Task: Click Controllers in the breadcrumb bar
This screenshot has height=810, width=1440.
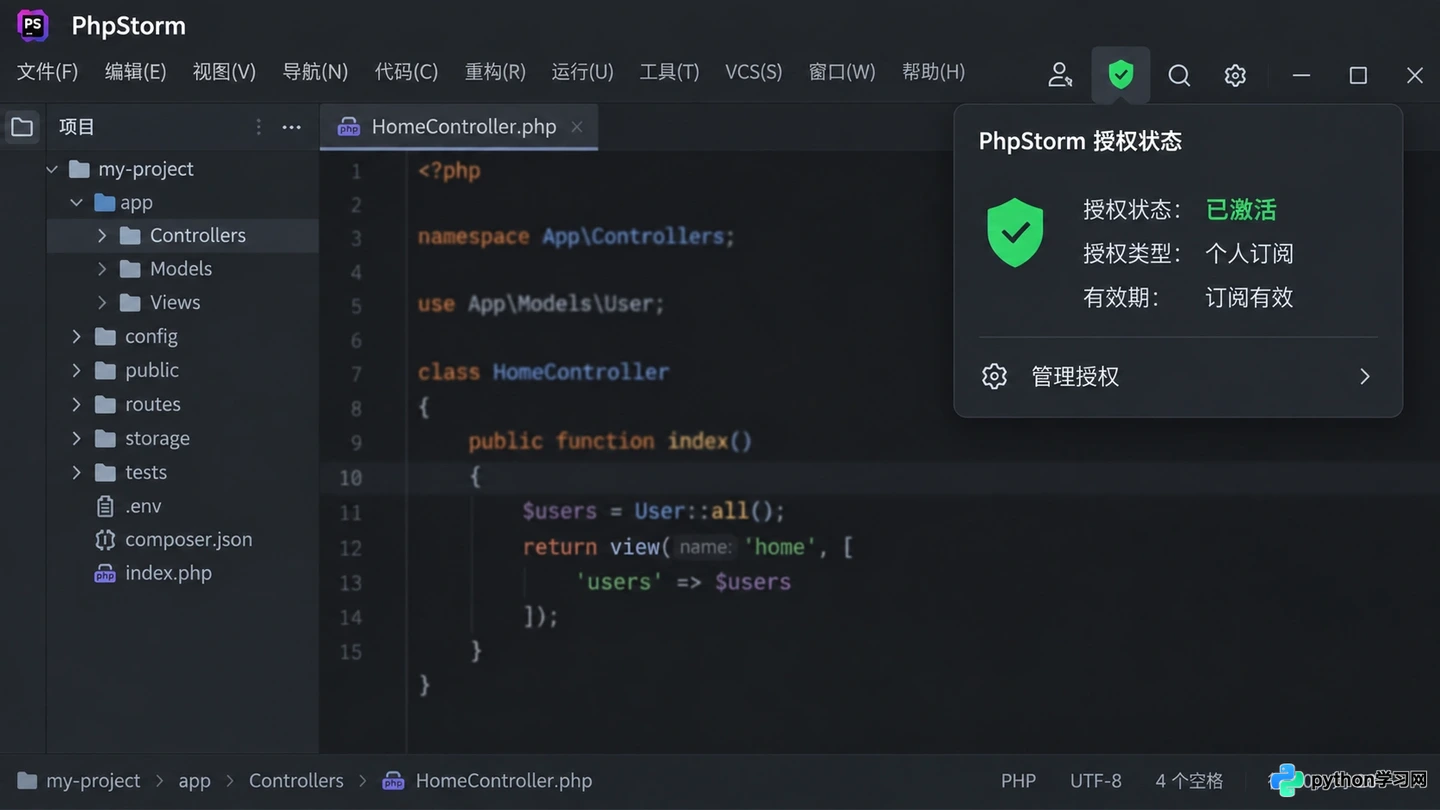Action: (296, 781)
